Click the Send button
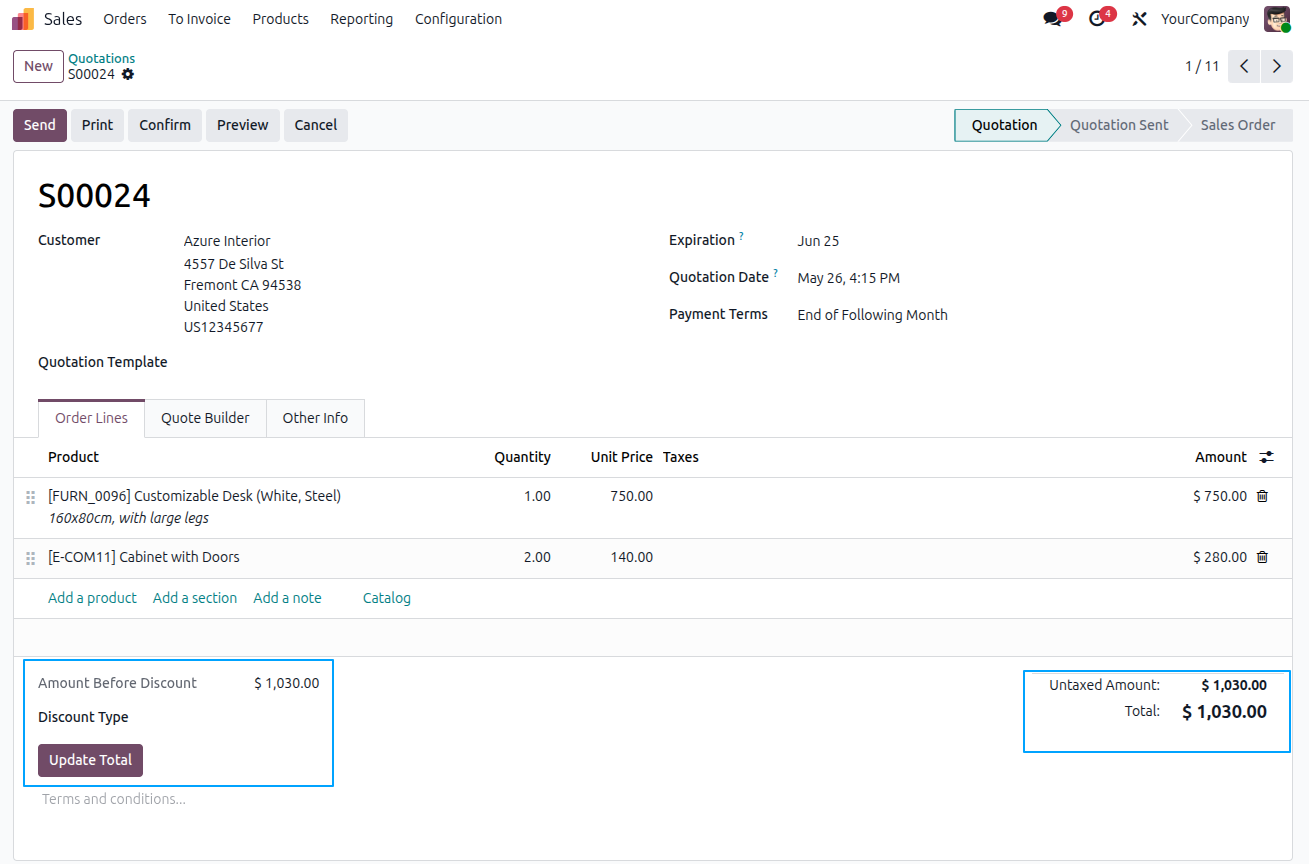 [x=40, y=125]
